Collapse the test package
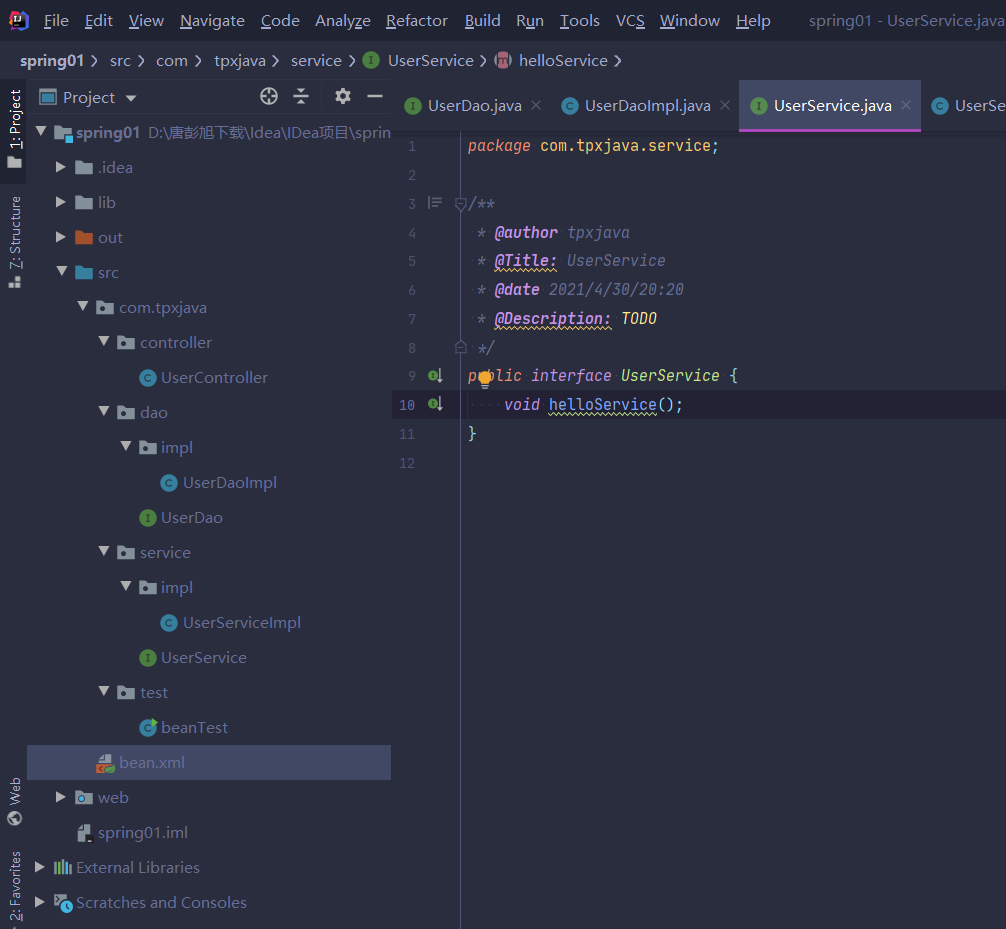 (104, 691)
